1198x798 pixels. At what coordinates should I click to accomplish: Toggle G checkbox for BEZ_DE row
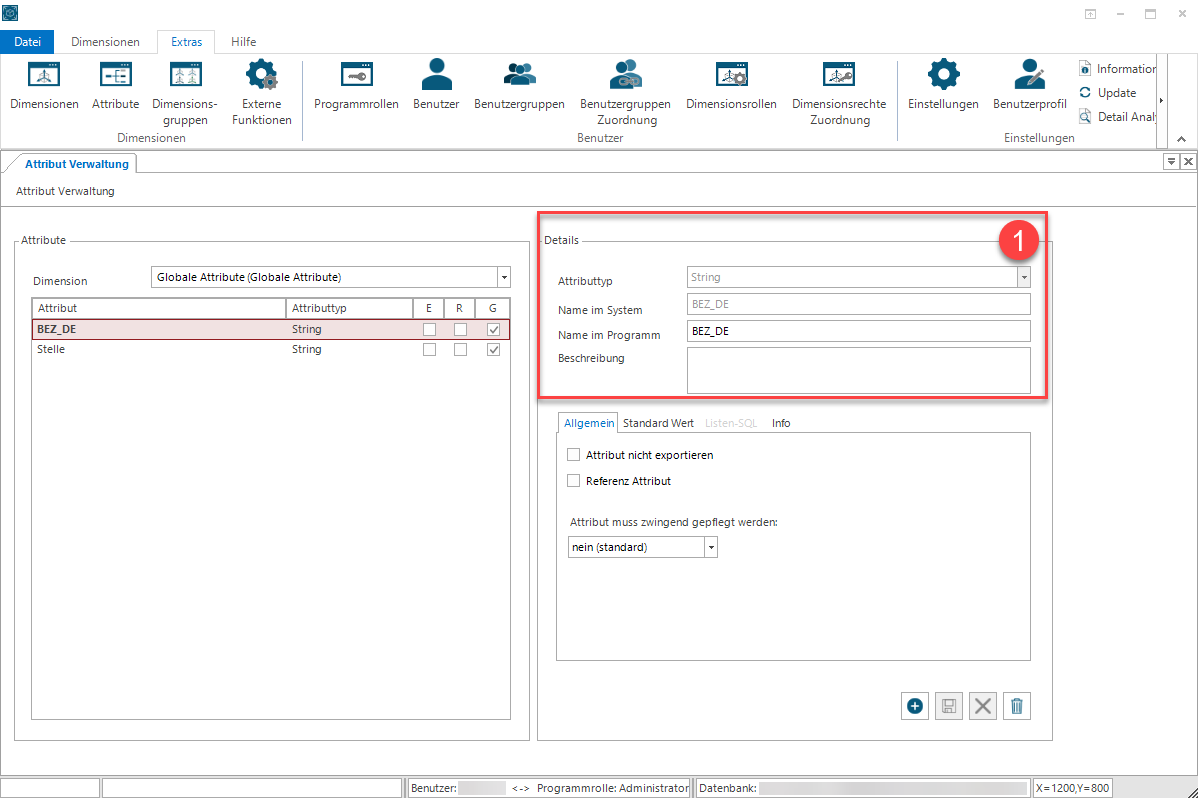point(494,329)
